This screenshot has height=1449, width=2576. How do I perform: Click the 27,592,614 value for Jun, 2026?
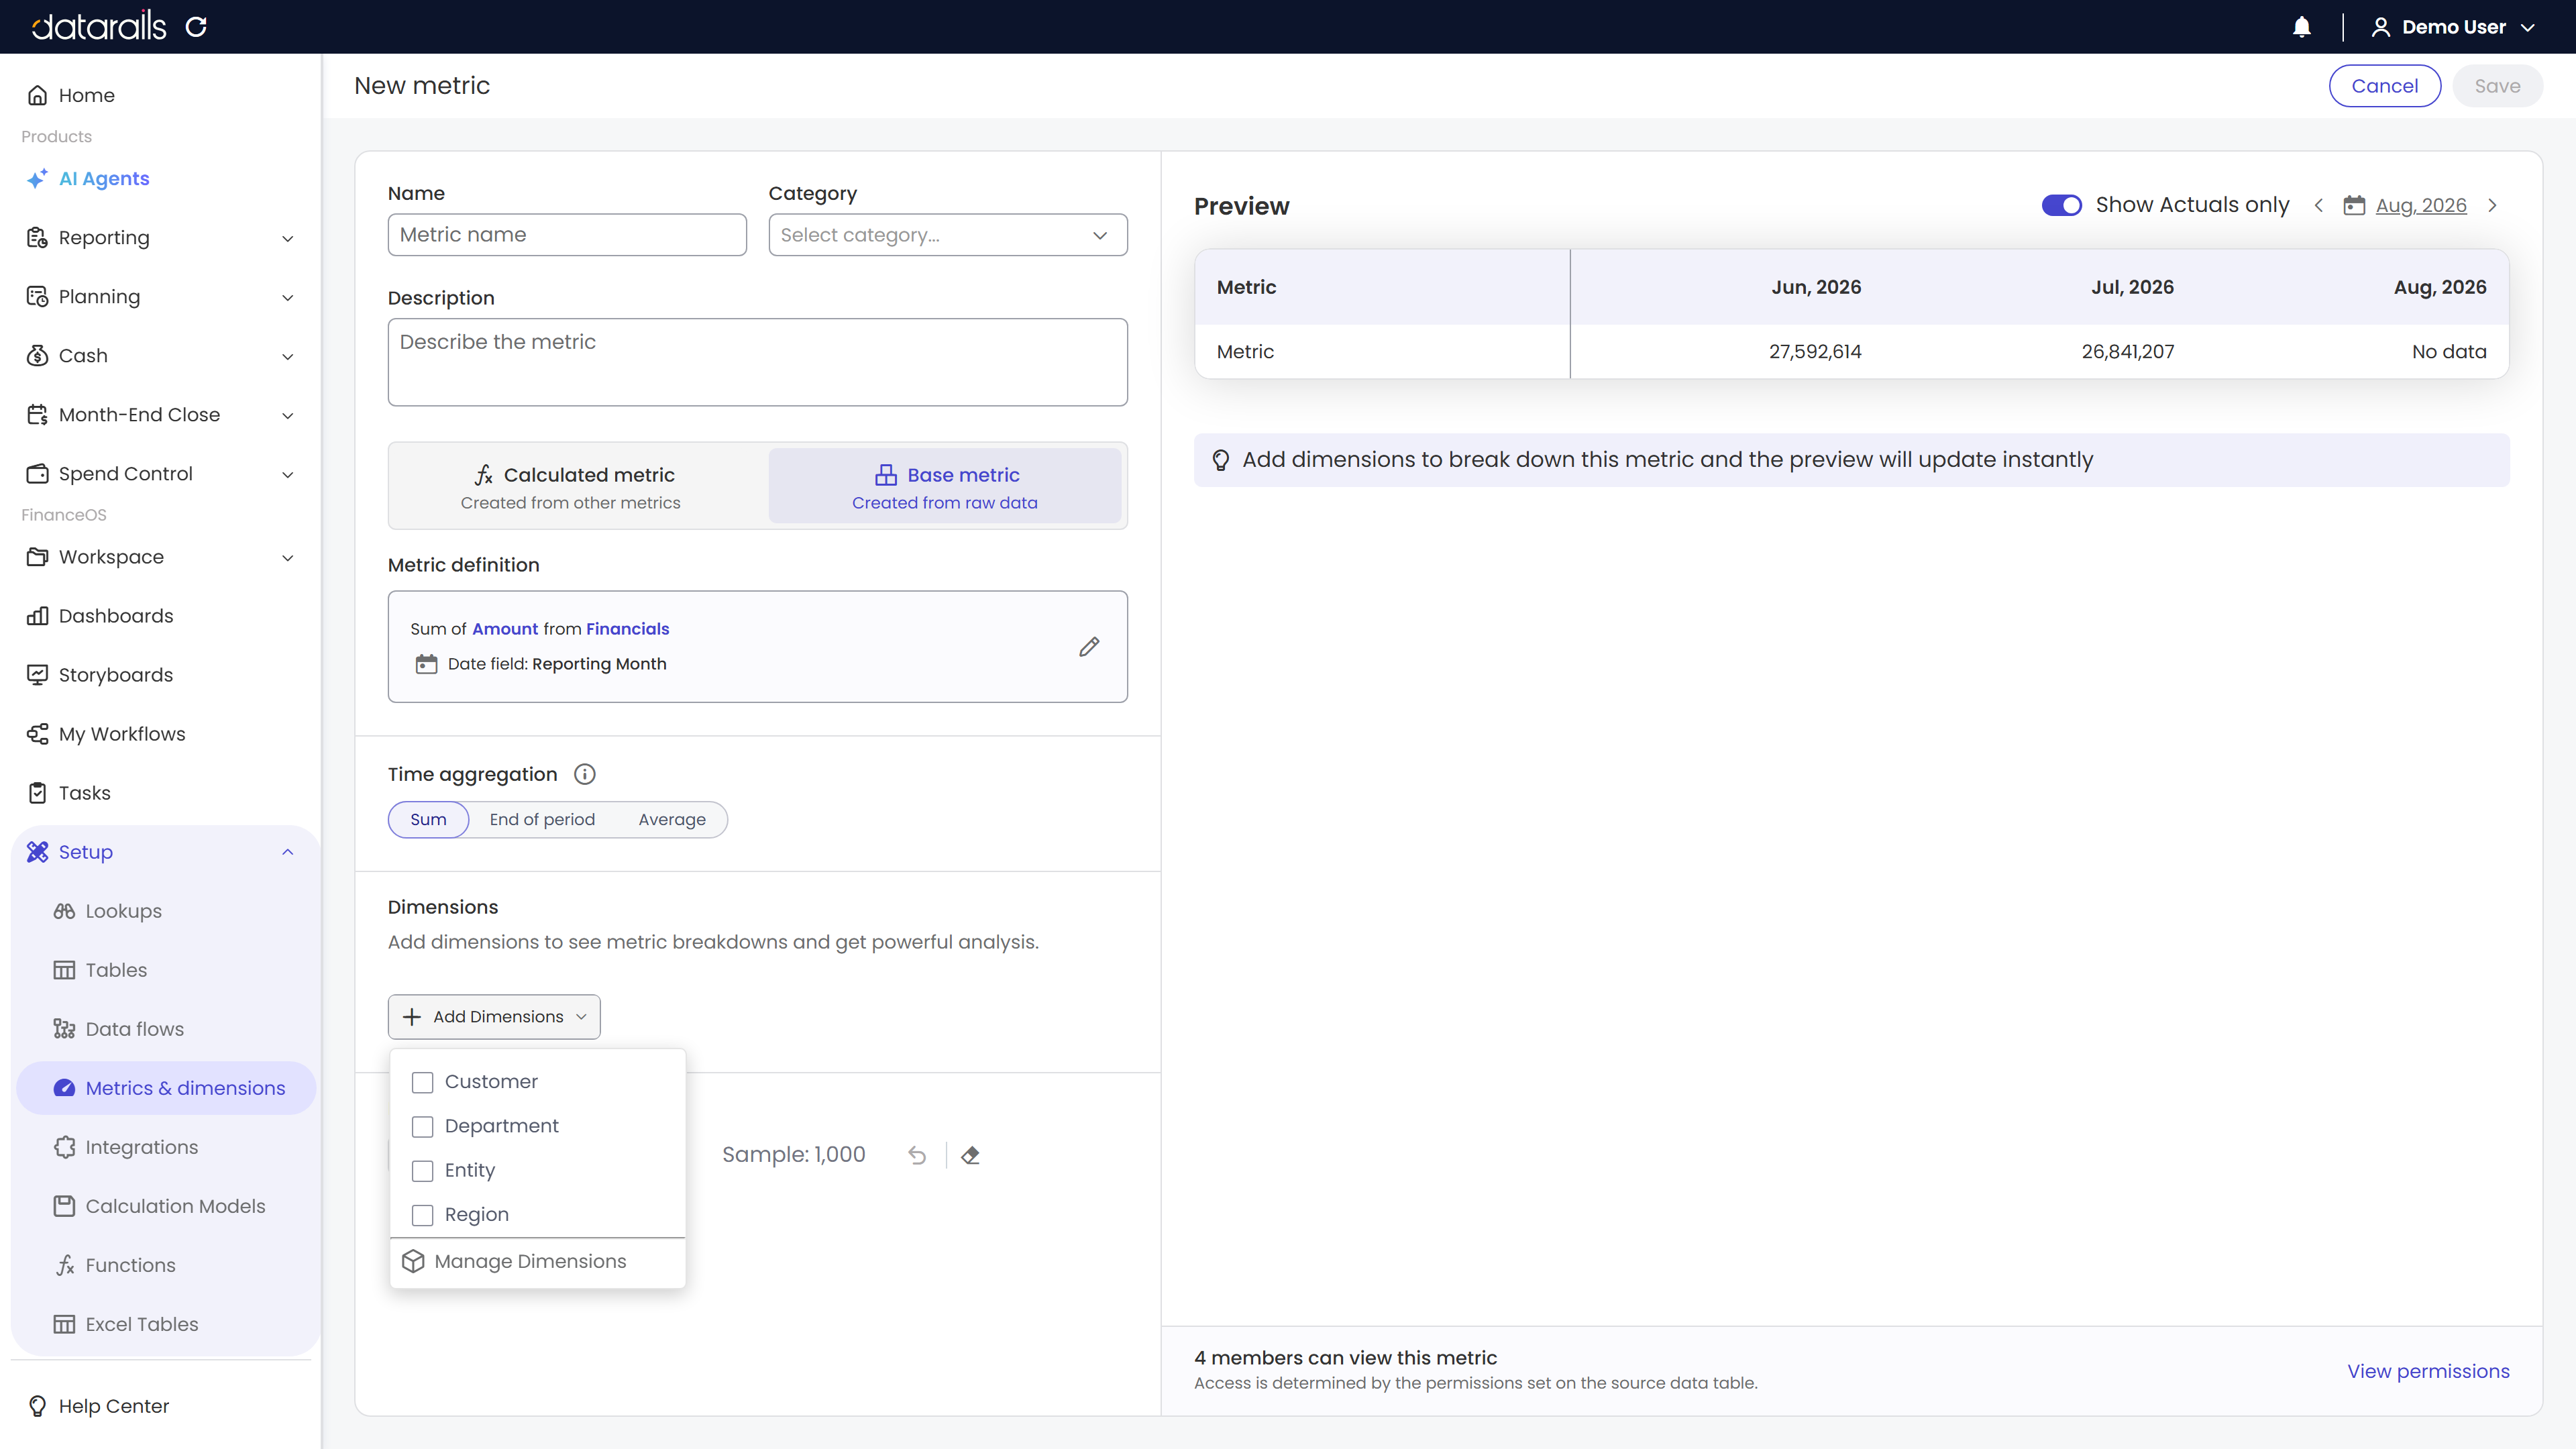pyautogui.click(x=1815, y=352)
